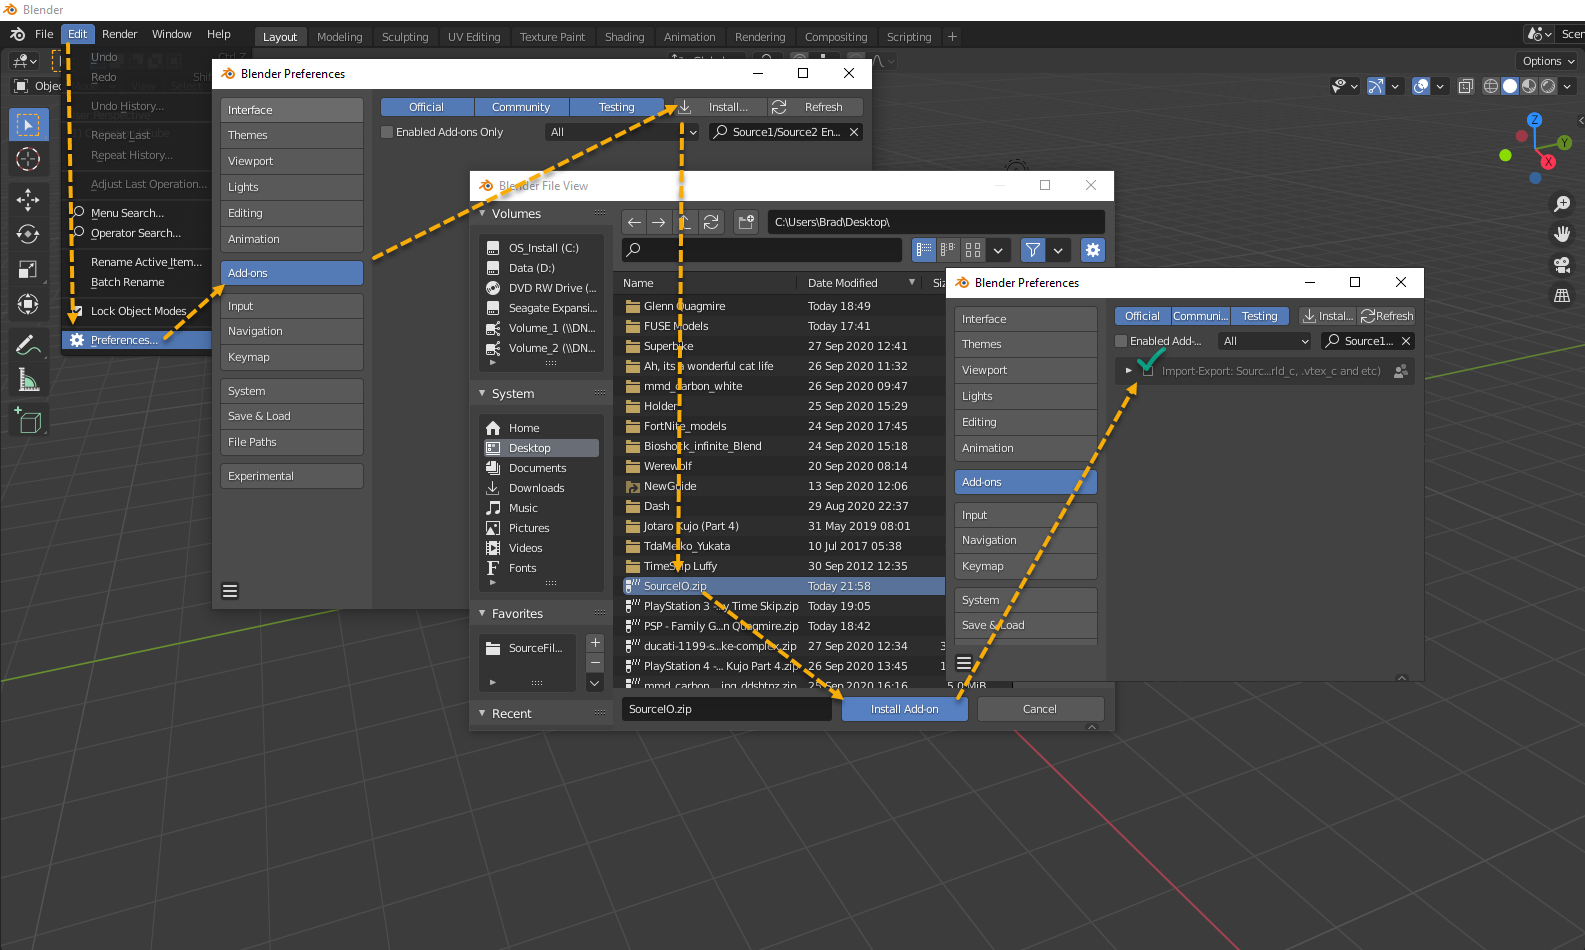
Task: Switch File View to vertical list display
Action: tap(924, 250)
